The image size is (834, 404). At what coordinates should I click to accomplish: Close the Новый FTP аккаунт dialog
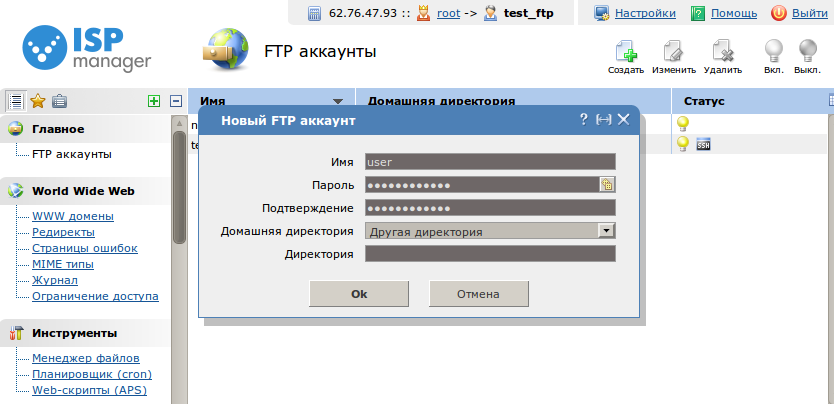pos(623,120)
